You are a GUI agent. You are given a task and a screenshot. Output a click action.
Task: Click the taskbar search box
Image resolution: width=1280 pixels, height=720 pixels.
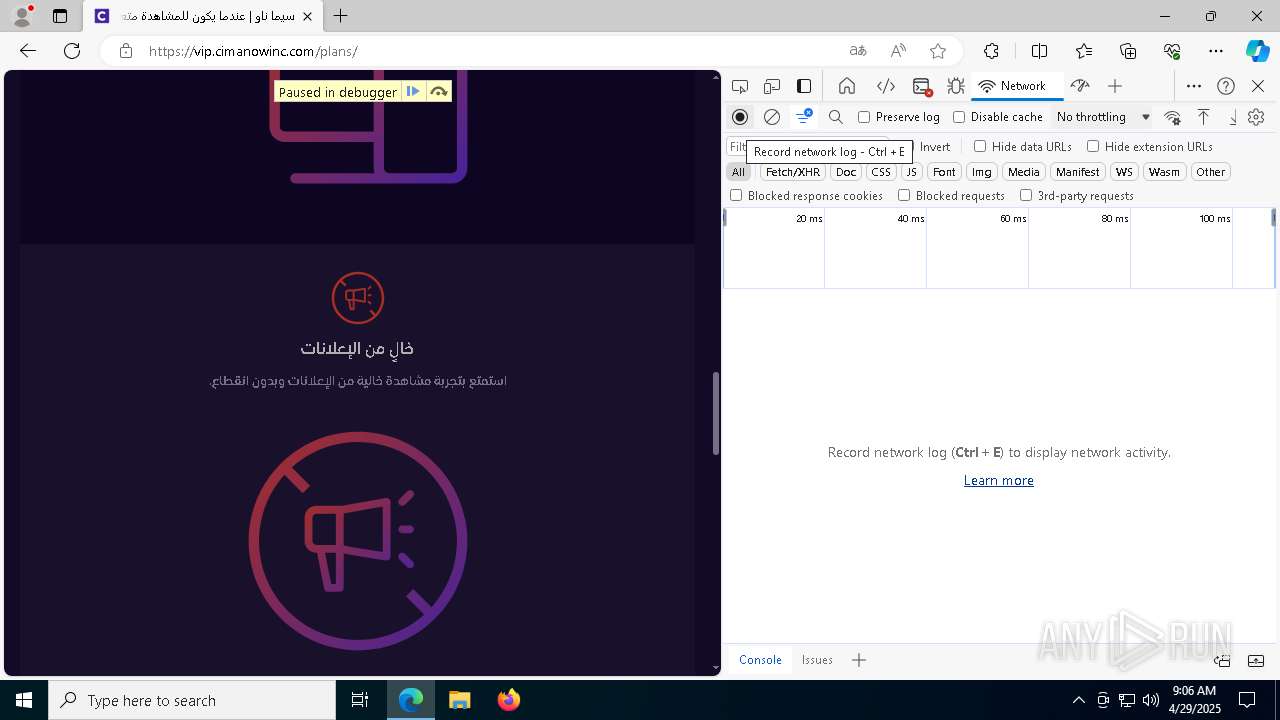click(x=192, y=700)
